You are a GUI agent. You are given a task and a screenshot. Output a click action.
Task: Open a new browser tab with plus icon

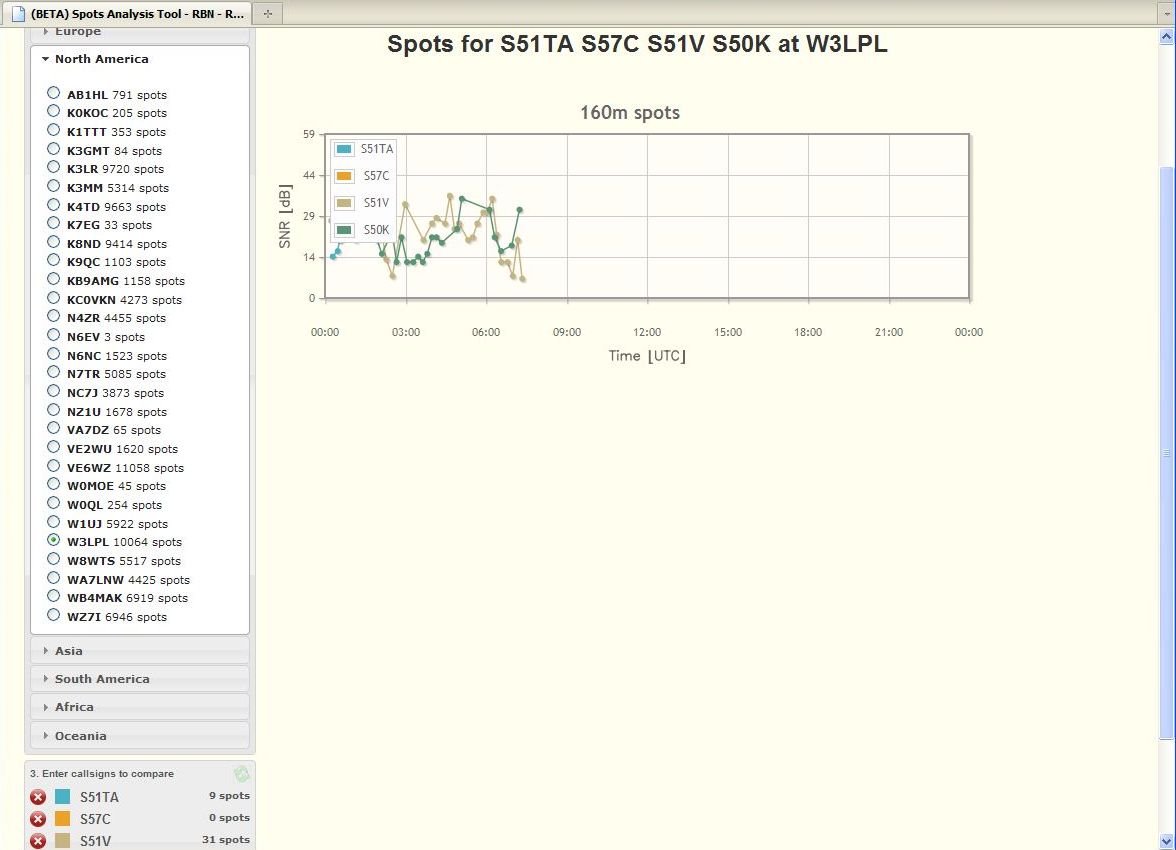coord(268,13)
